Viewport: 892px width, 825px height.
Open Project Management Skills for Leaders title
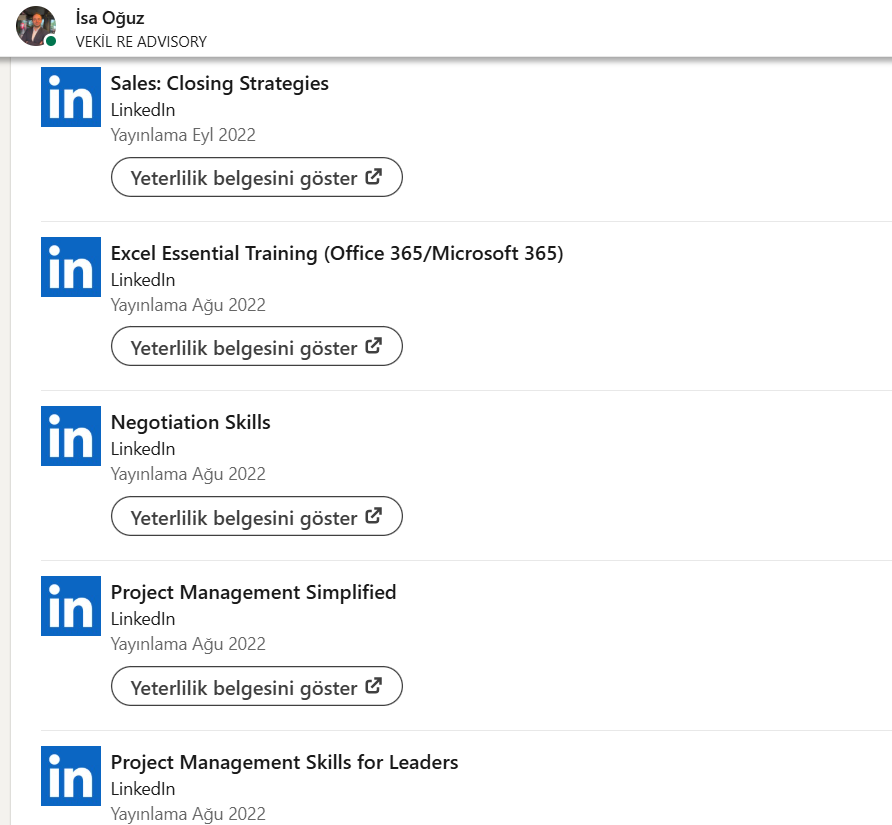pos(284,763)
